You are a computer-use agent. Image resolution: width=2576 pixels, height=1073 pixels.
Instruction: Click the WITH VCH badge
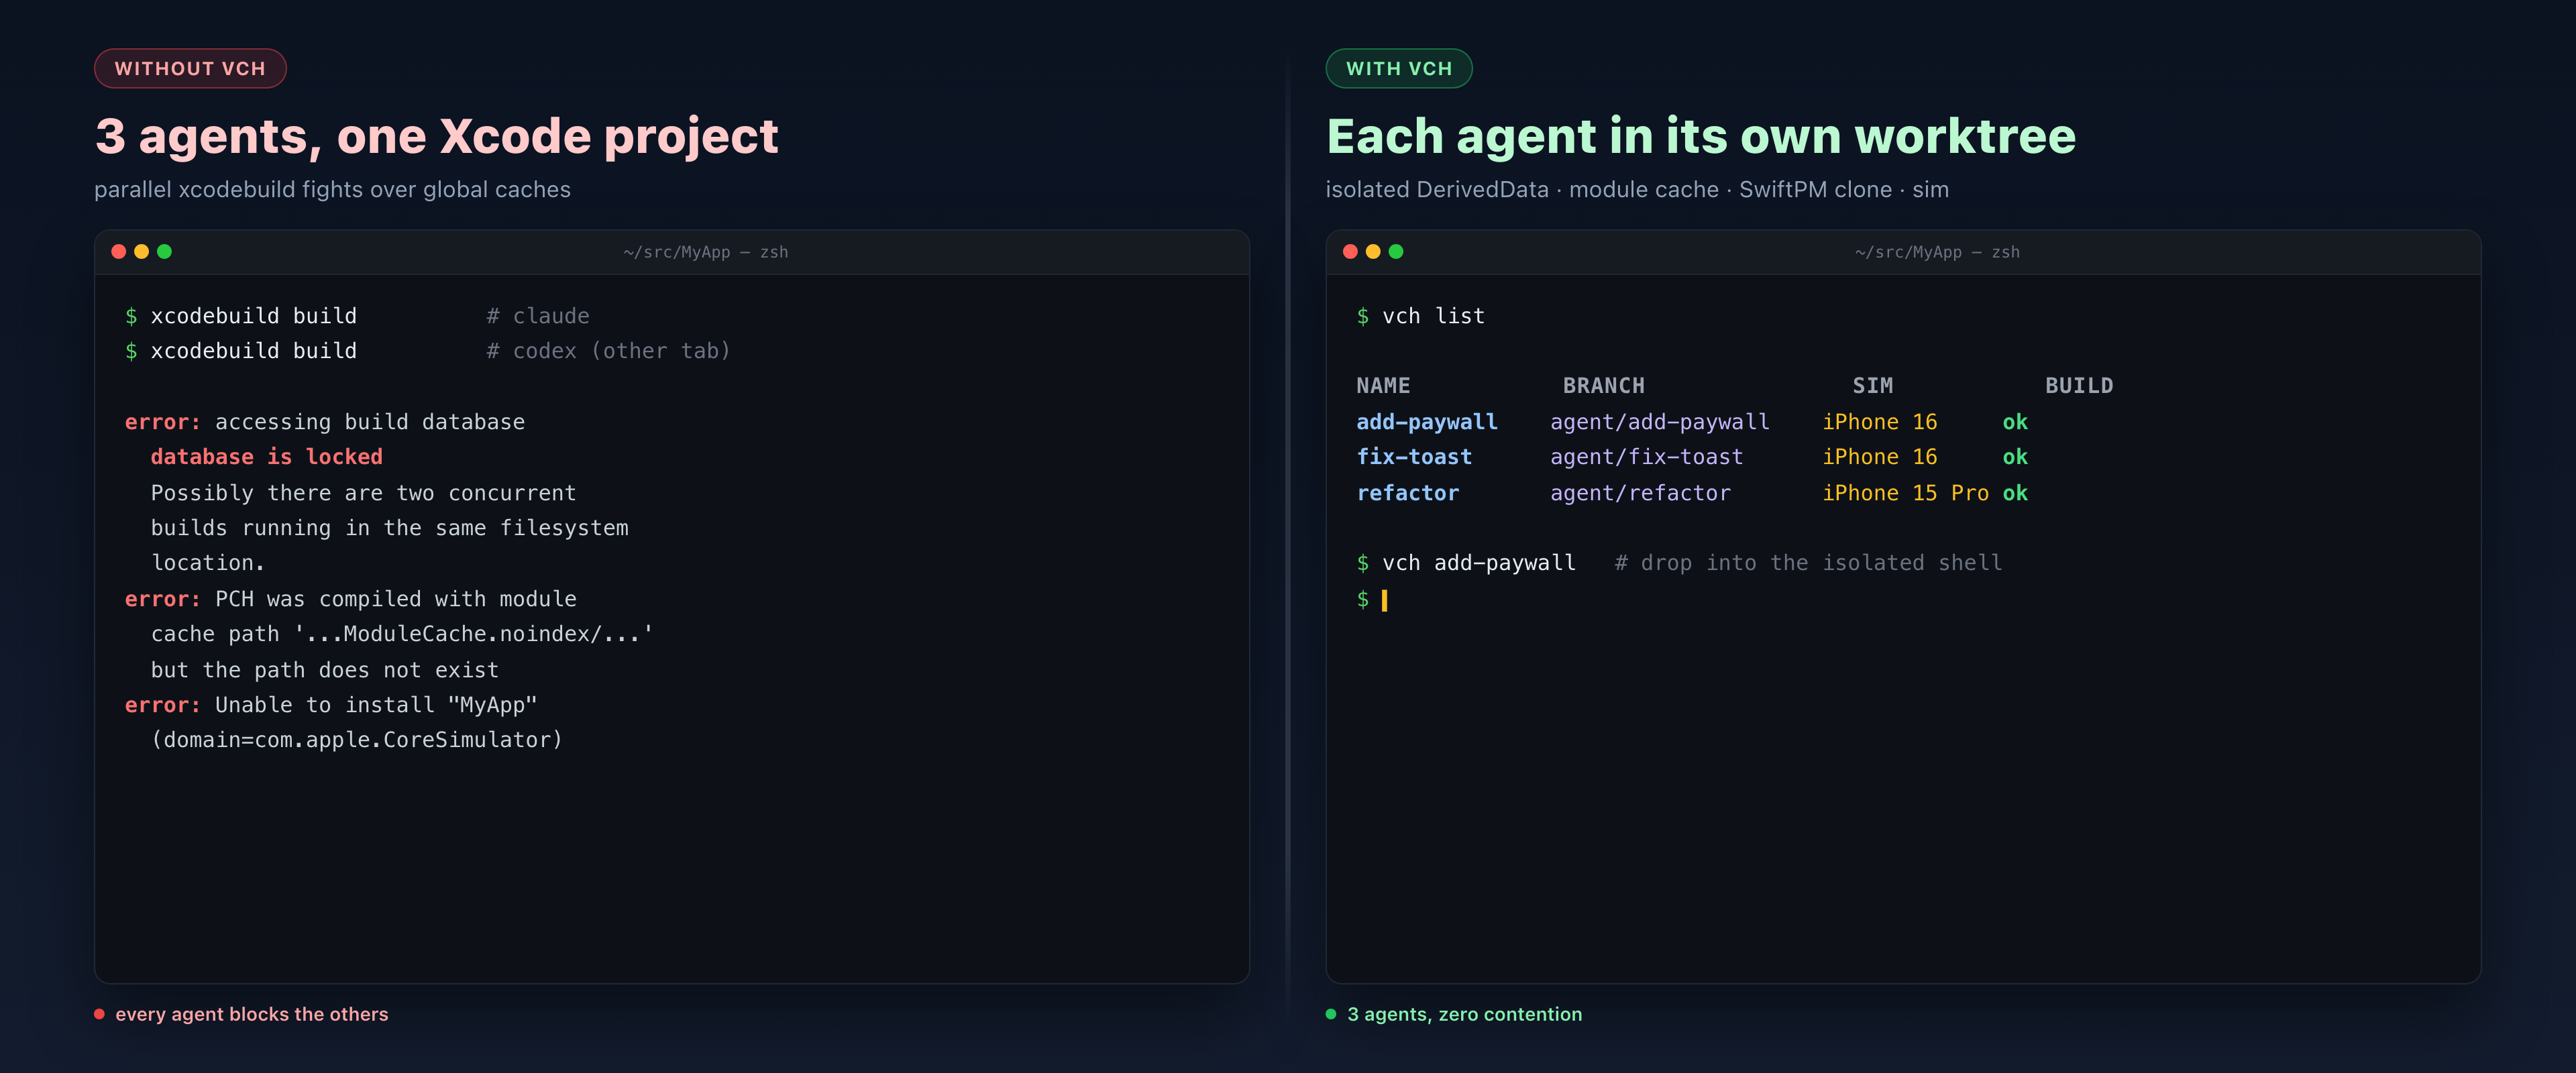point(1399,68)
